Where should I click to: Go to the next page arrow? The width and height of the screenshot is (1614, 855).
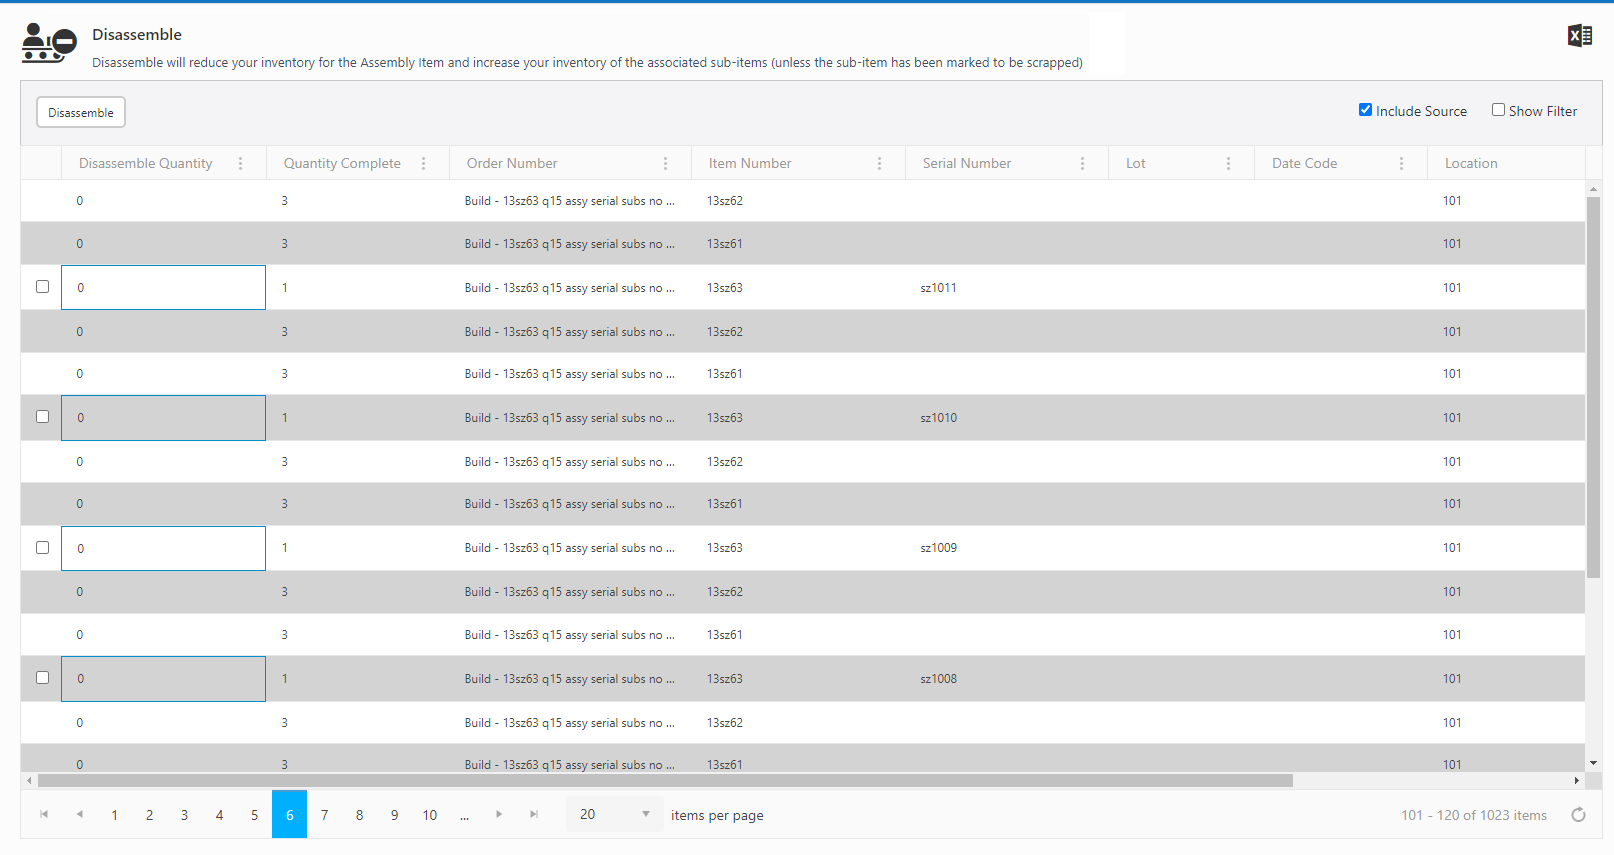[x=499, y=815]
